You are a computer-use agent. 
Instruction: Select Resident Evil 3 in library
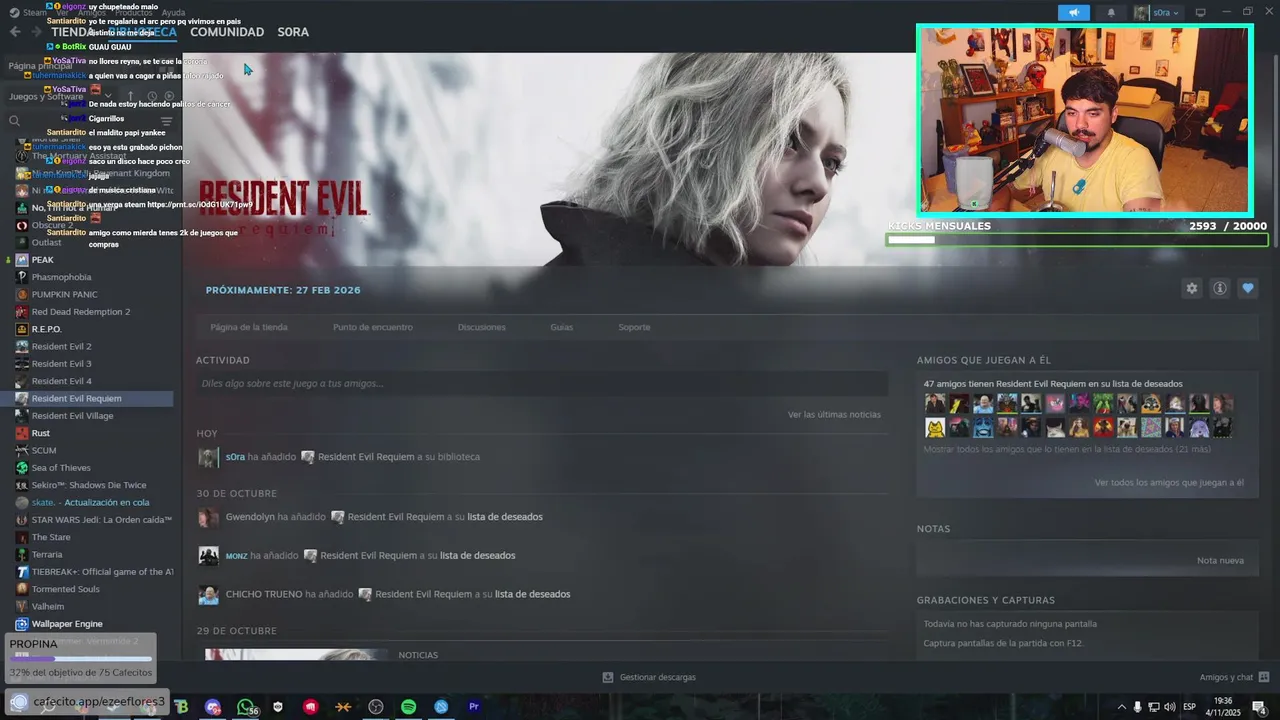coord(61,364)
